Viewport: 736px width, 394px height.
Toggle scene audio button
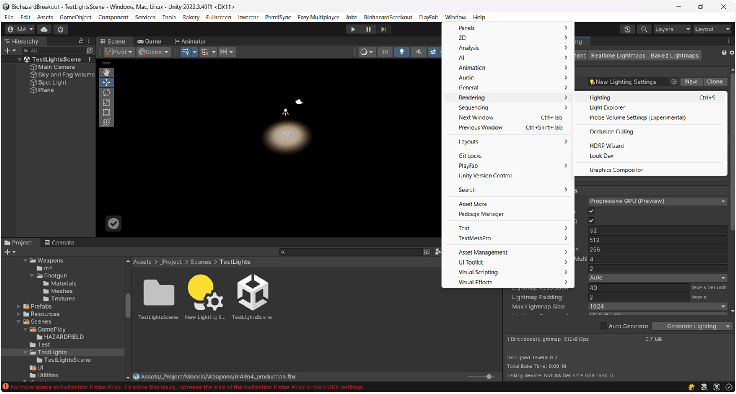click(x=418, y=52)
